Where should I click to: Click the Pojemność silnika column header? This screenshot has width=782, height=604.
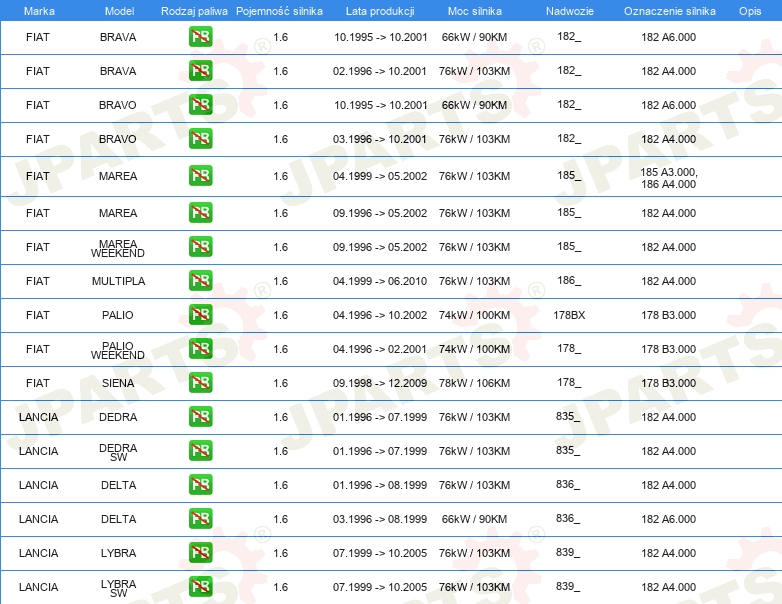pyautogui.click(x=279, y=11)
